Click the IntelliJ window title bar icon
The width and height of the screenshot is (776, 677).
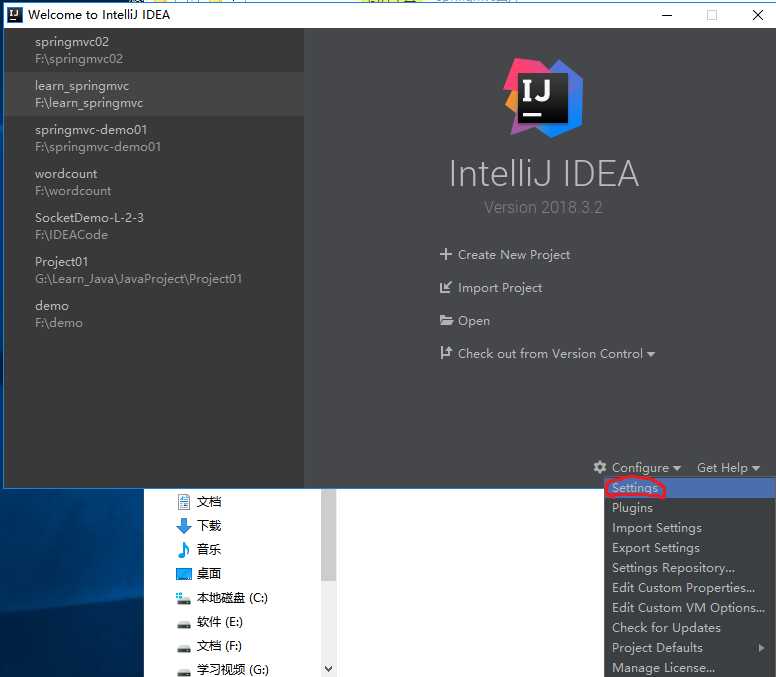pos(14,15)
